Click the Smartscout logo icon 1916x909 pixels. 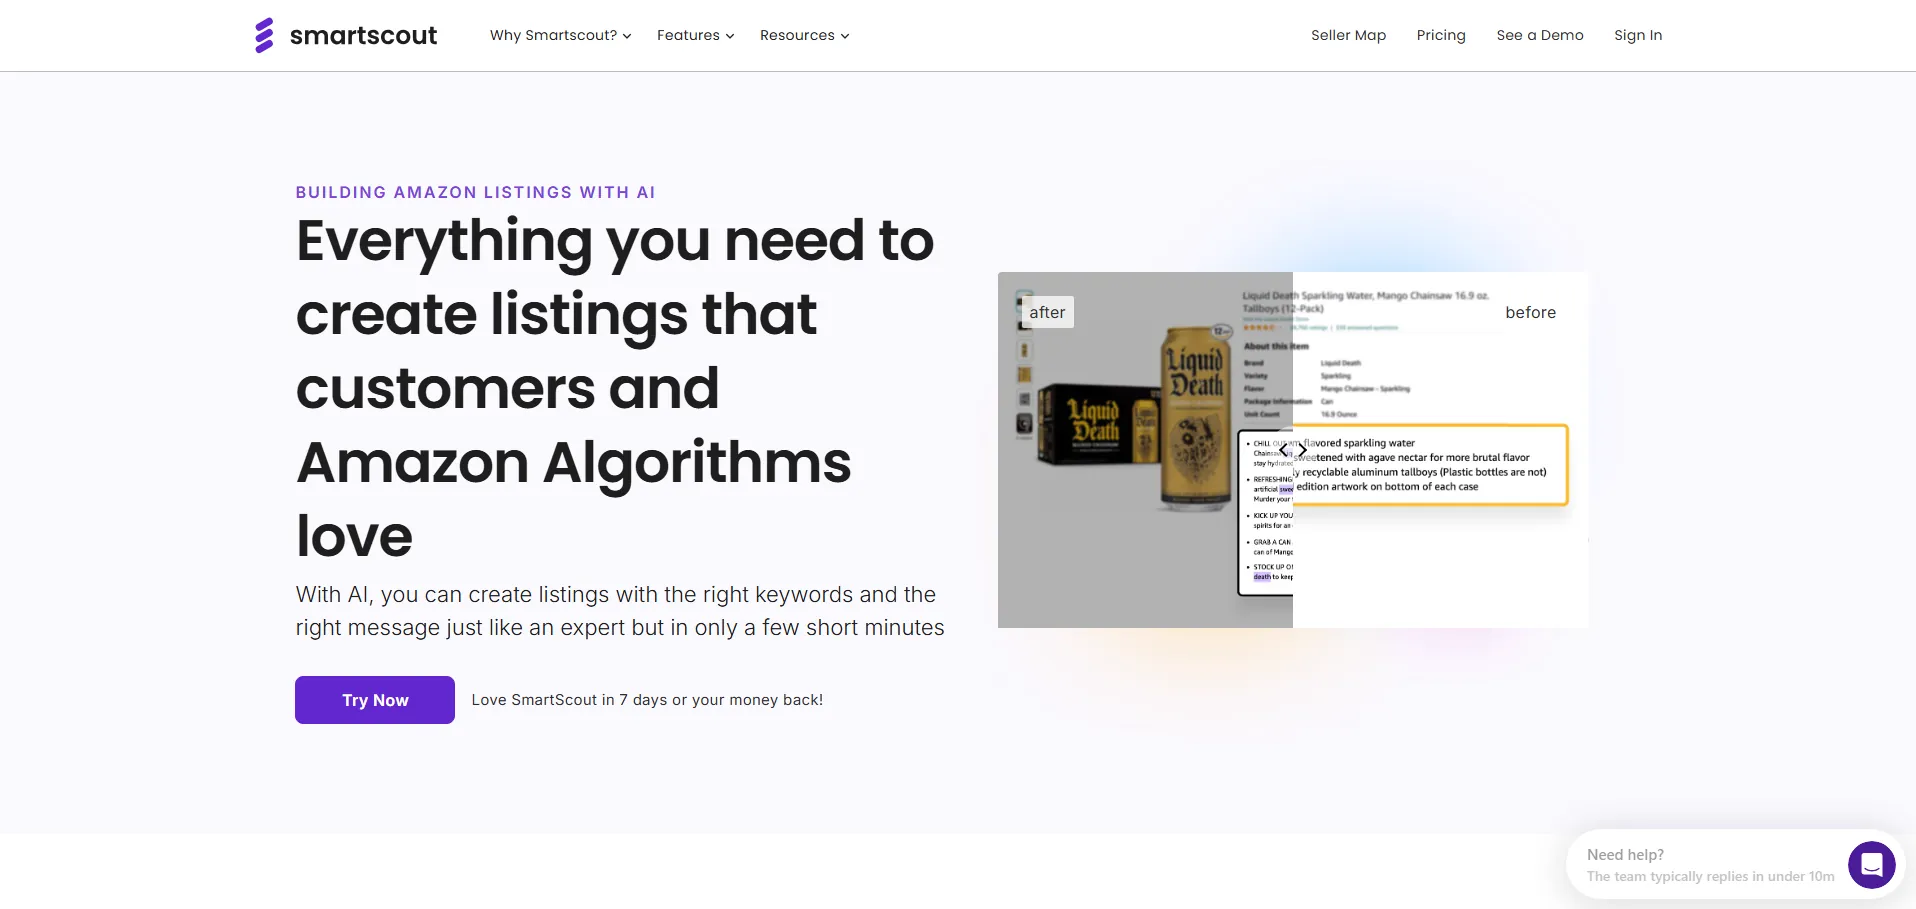coord(264,35)
